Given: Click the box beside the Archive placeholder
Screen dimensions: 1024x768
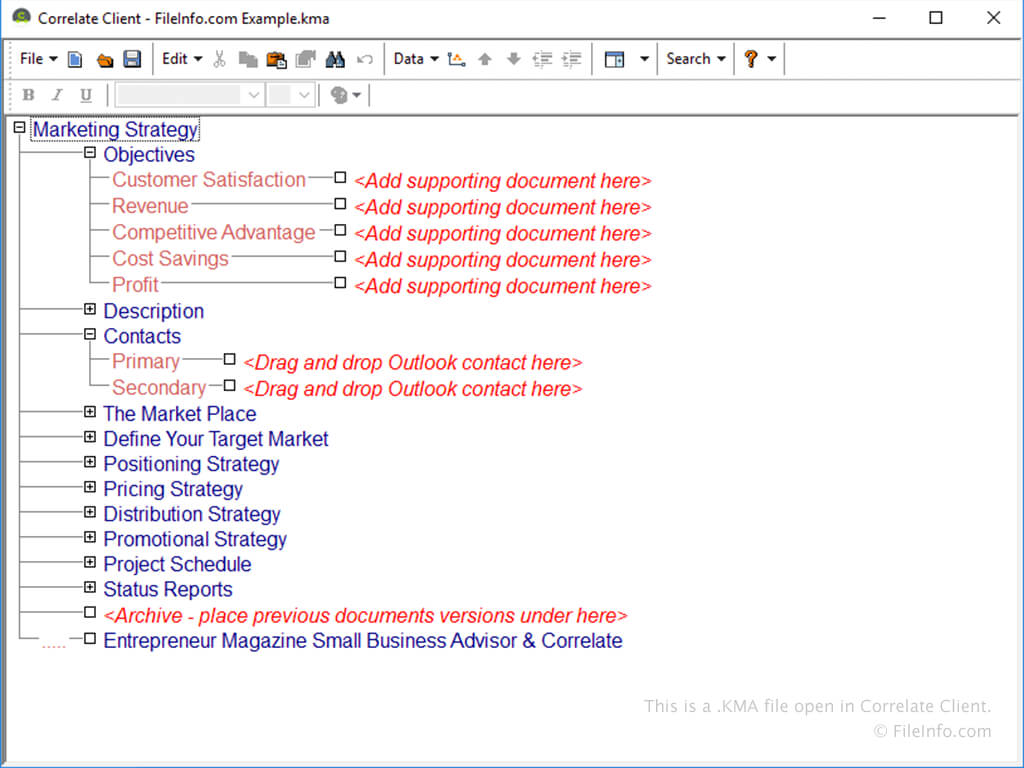Looking at the screenshot, I should point(90,613).
